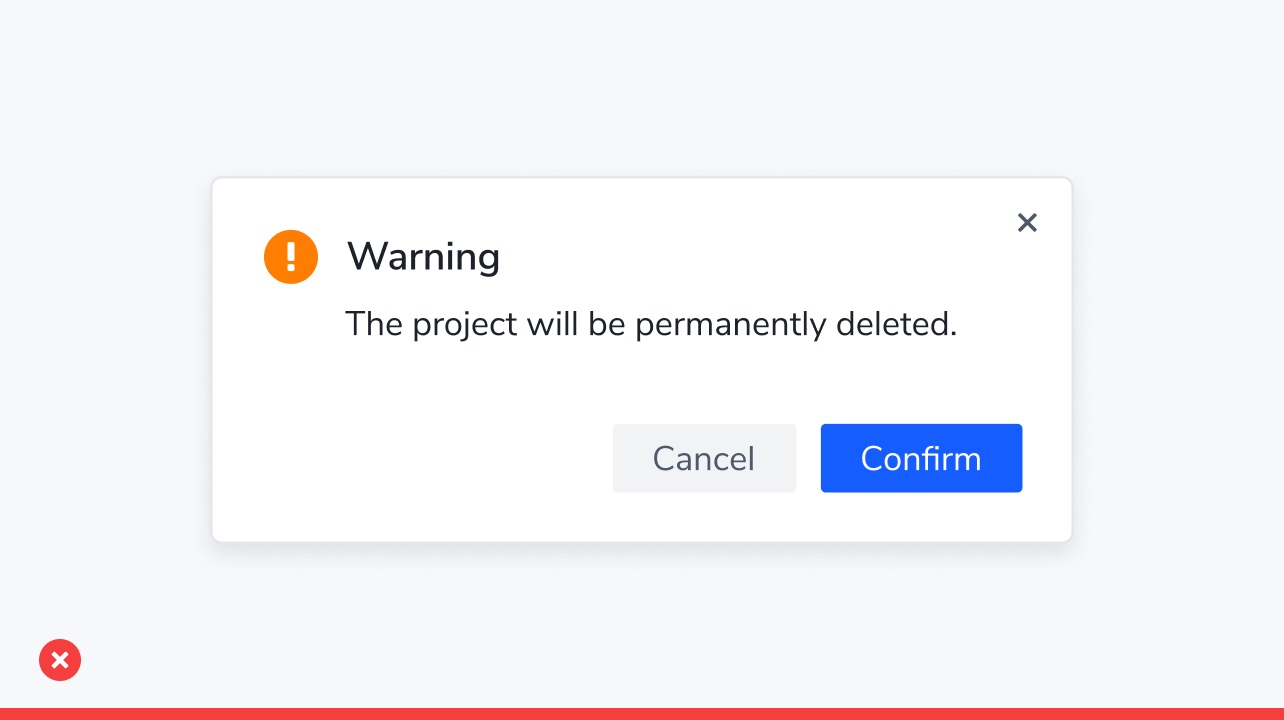Cancel the project deletion
Viewport: 1284px width, 720px height.
click(x=704, y=458)
